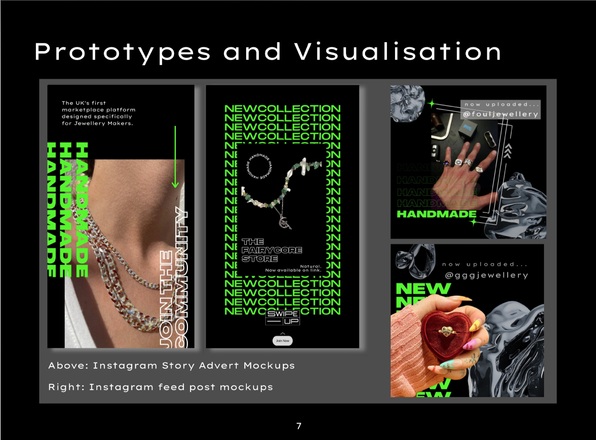Click the circular Handmade text badge
This screenshot has height=440, width=596.
click(260, 166)
